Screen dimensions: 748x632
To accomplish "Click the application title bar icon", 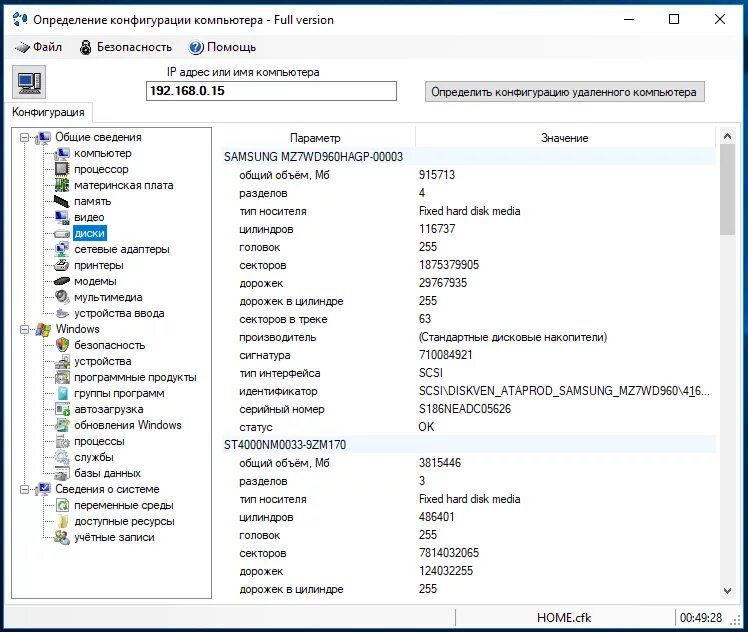I will 20,20.
